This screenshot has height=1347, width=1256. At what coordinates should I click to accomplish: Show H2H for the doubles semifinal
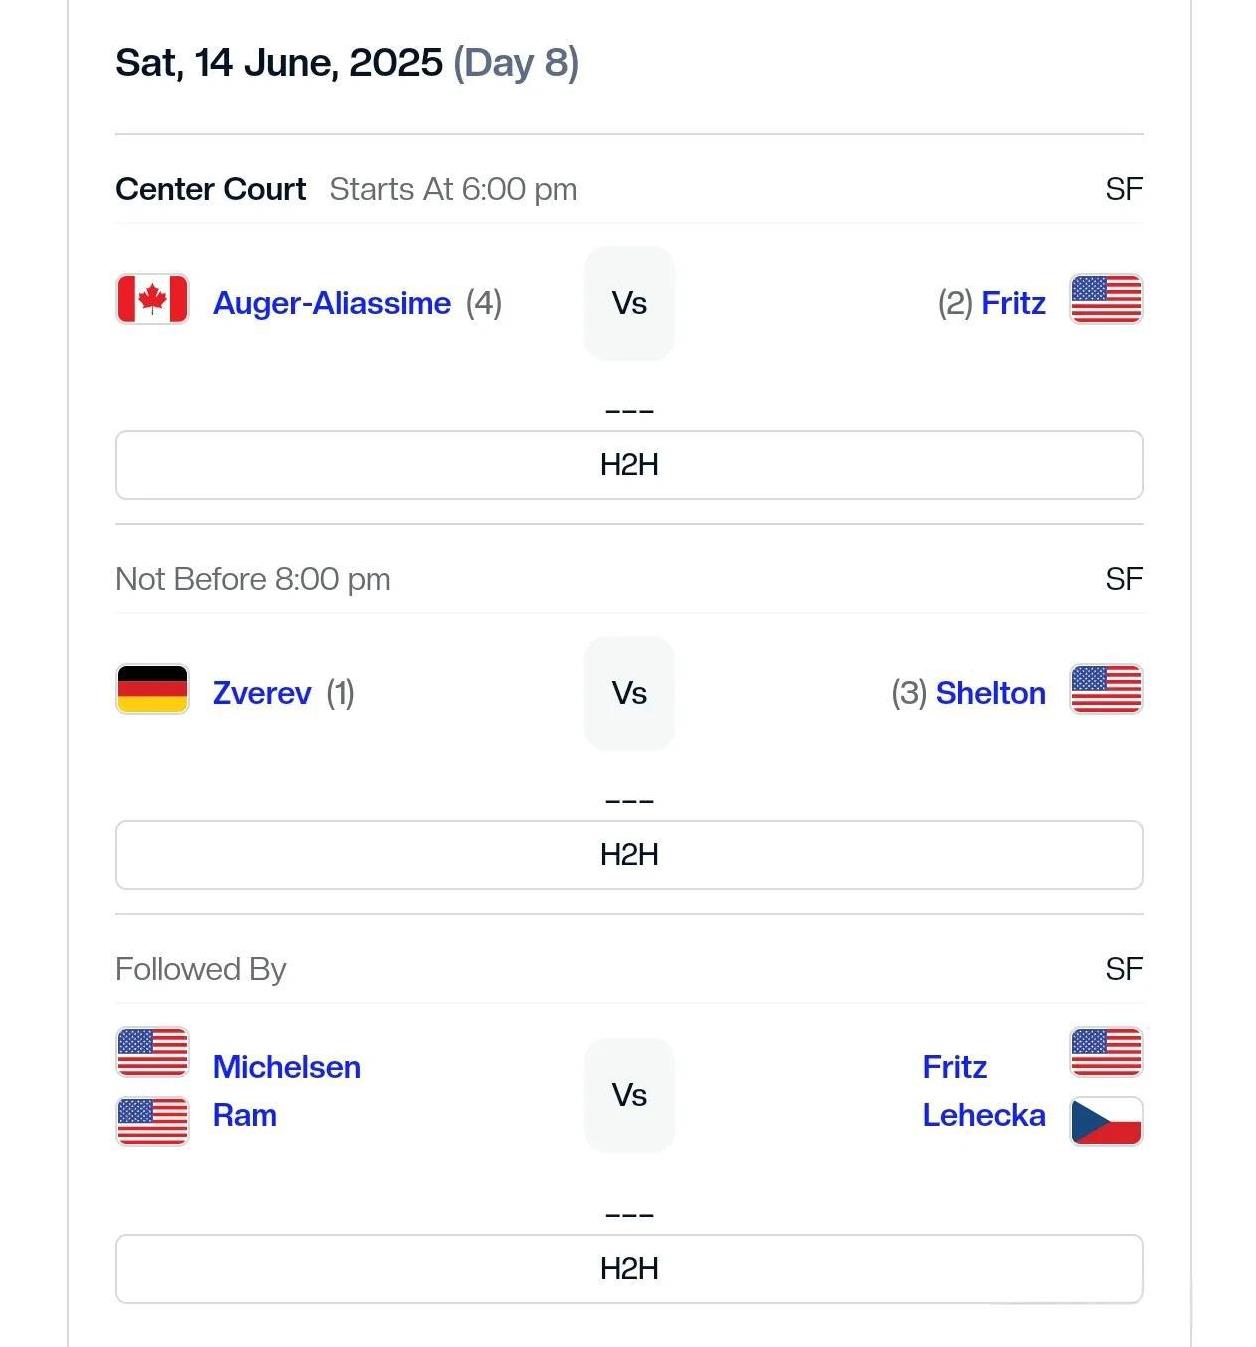[629, 1269]
